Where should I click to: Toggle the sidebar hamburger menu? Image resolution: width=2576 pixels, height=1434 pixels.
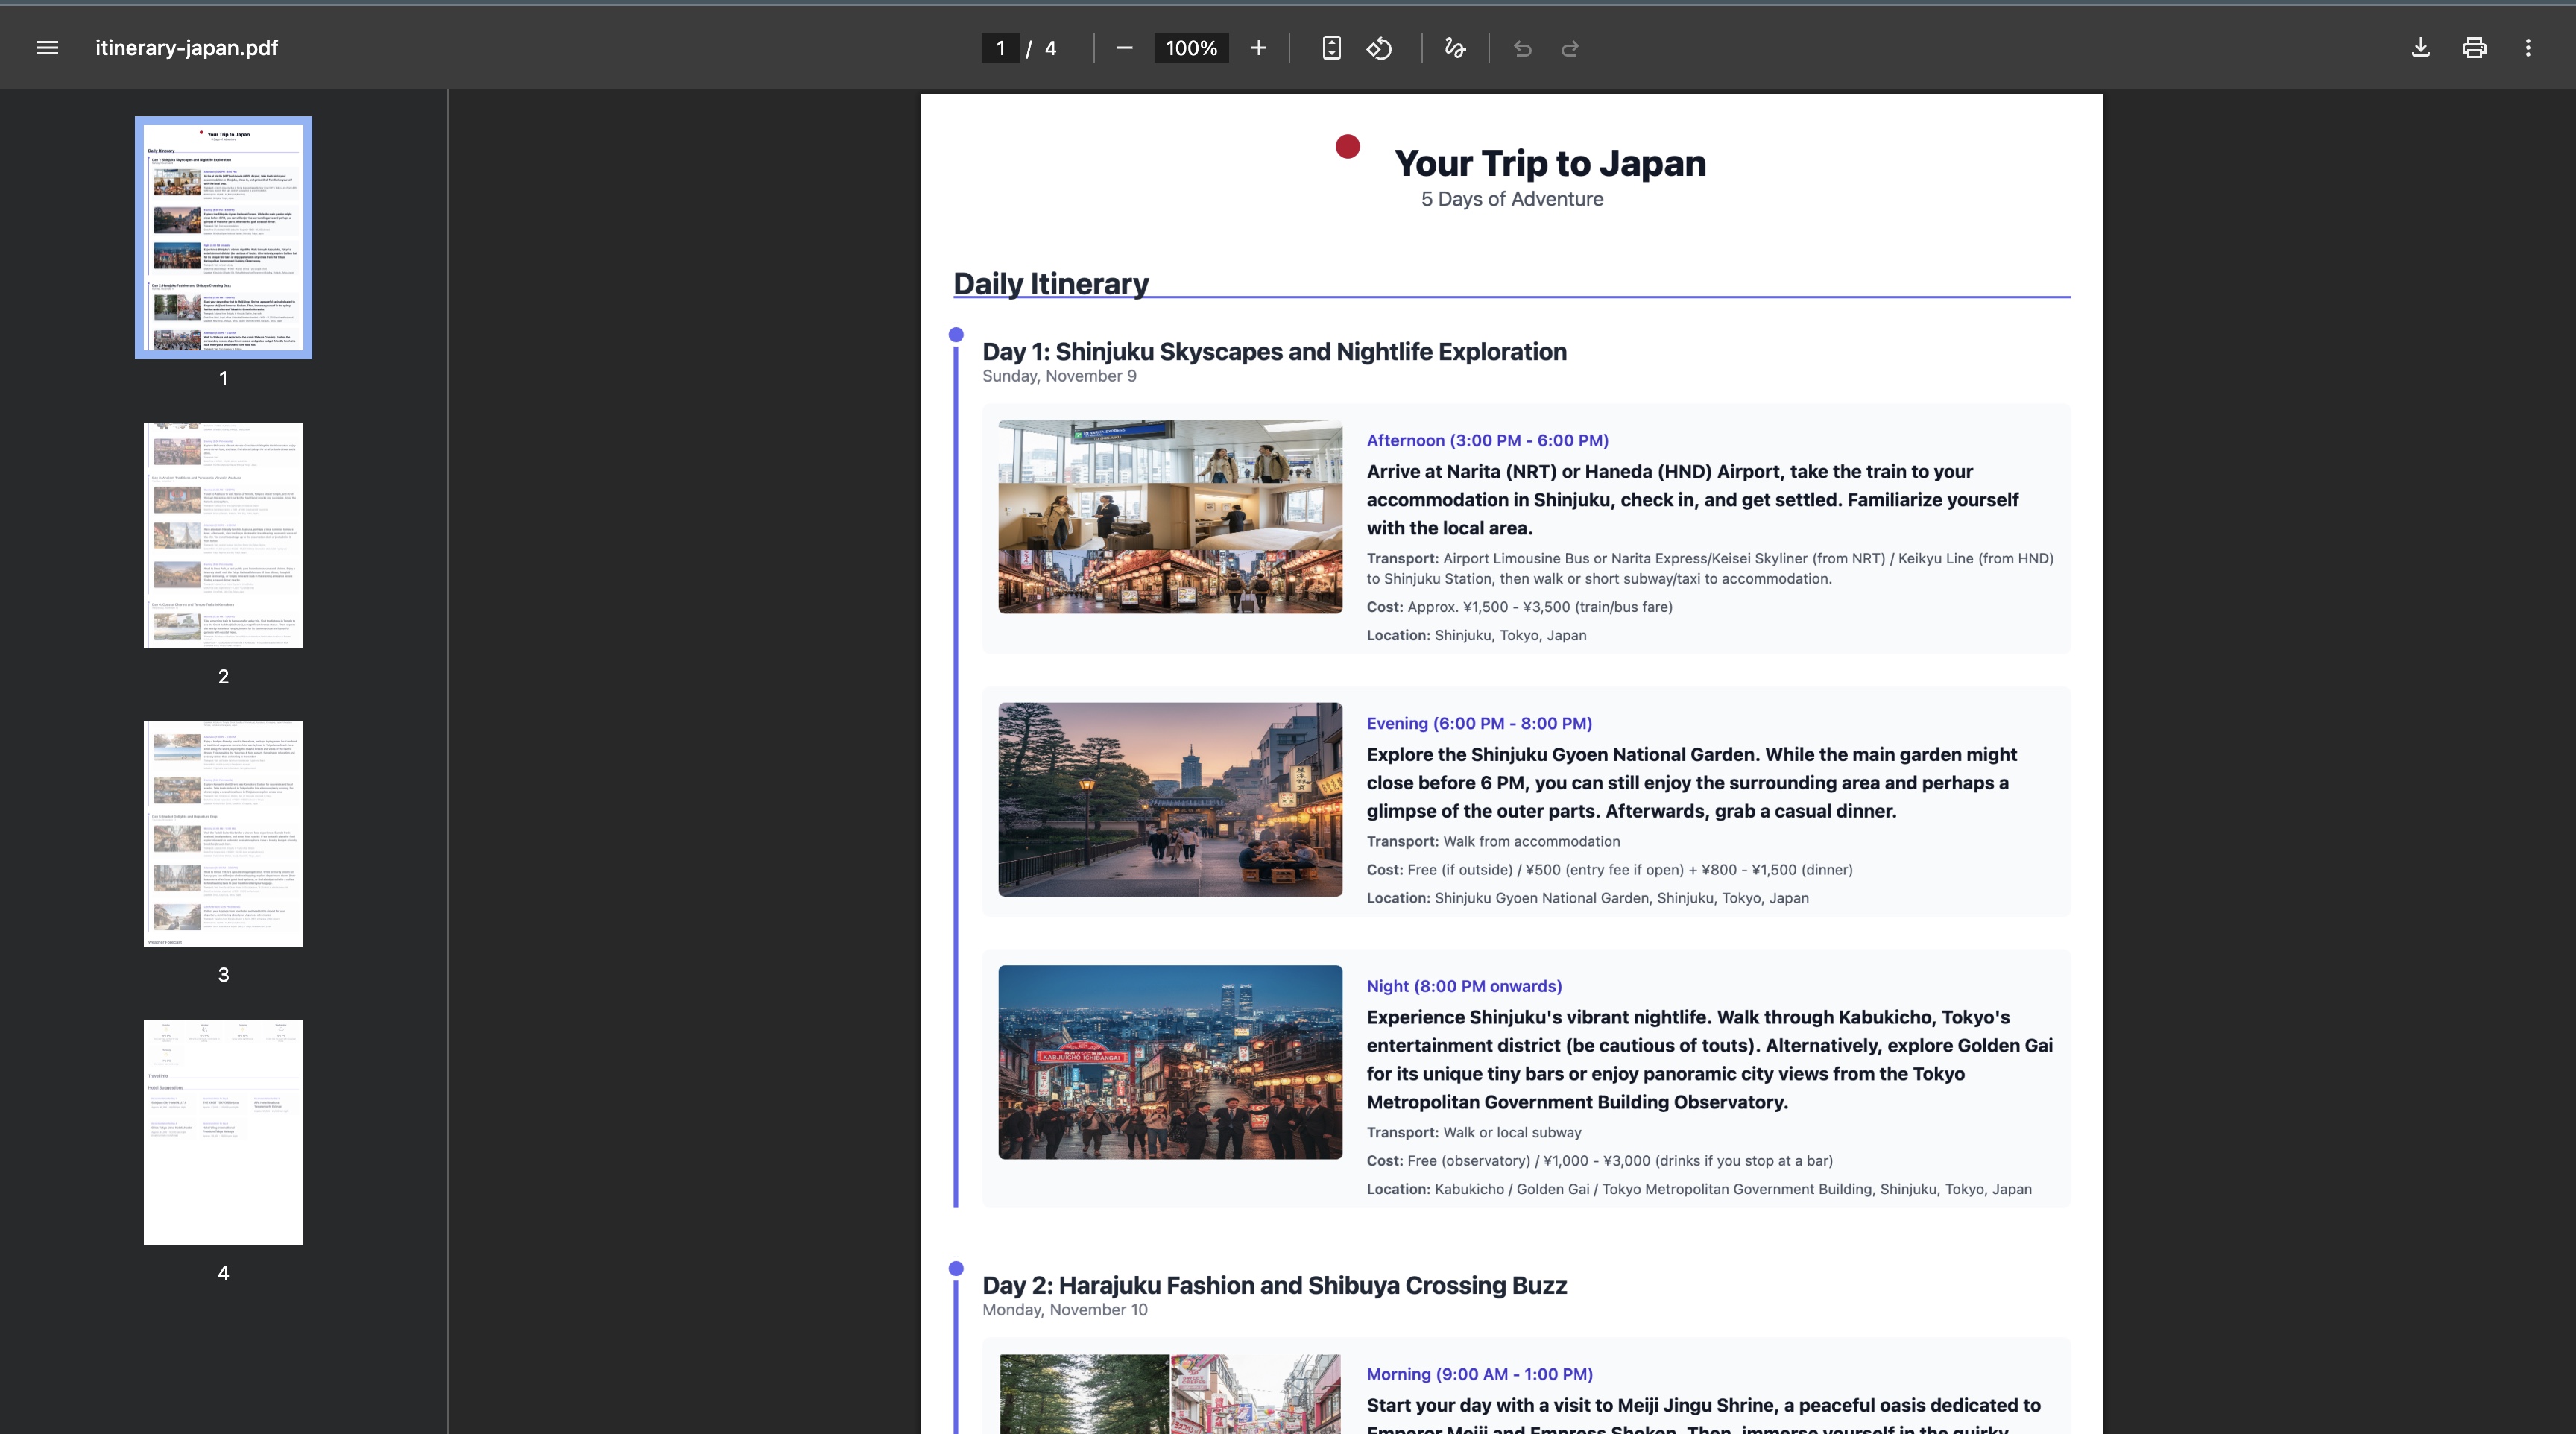[47, 48]
